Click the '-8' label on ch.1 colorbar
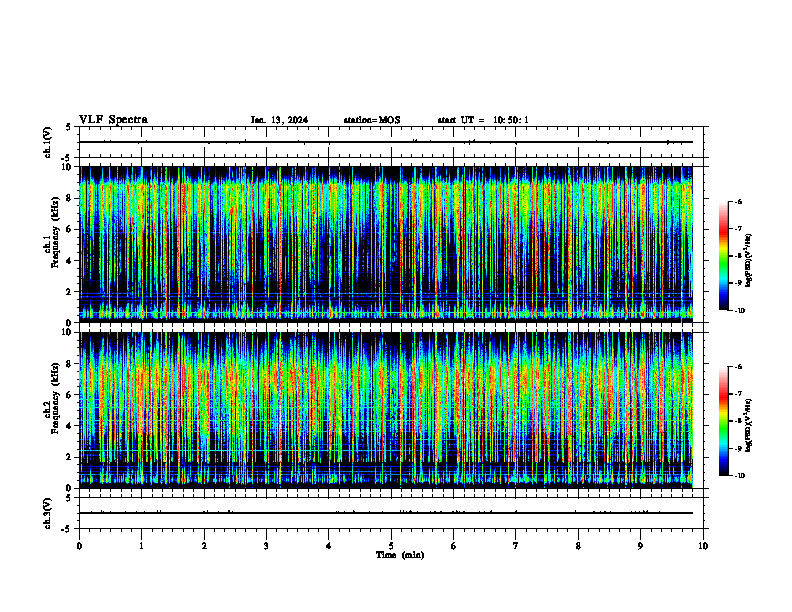The image size is (792, 612). click(x=739, y=256)
